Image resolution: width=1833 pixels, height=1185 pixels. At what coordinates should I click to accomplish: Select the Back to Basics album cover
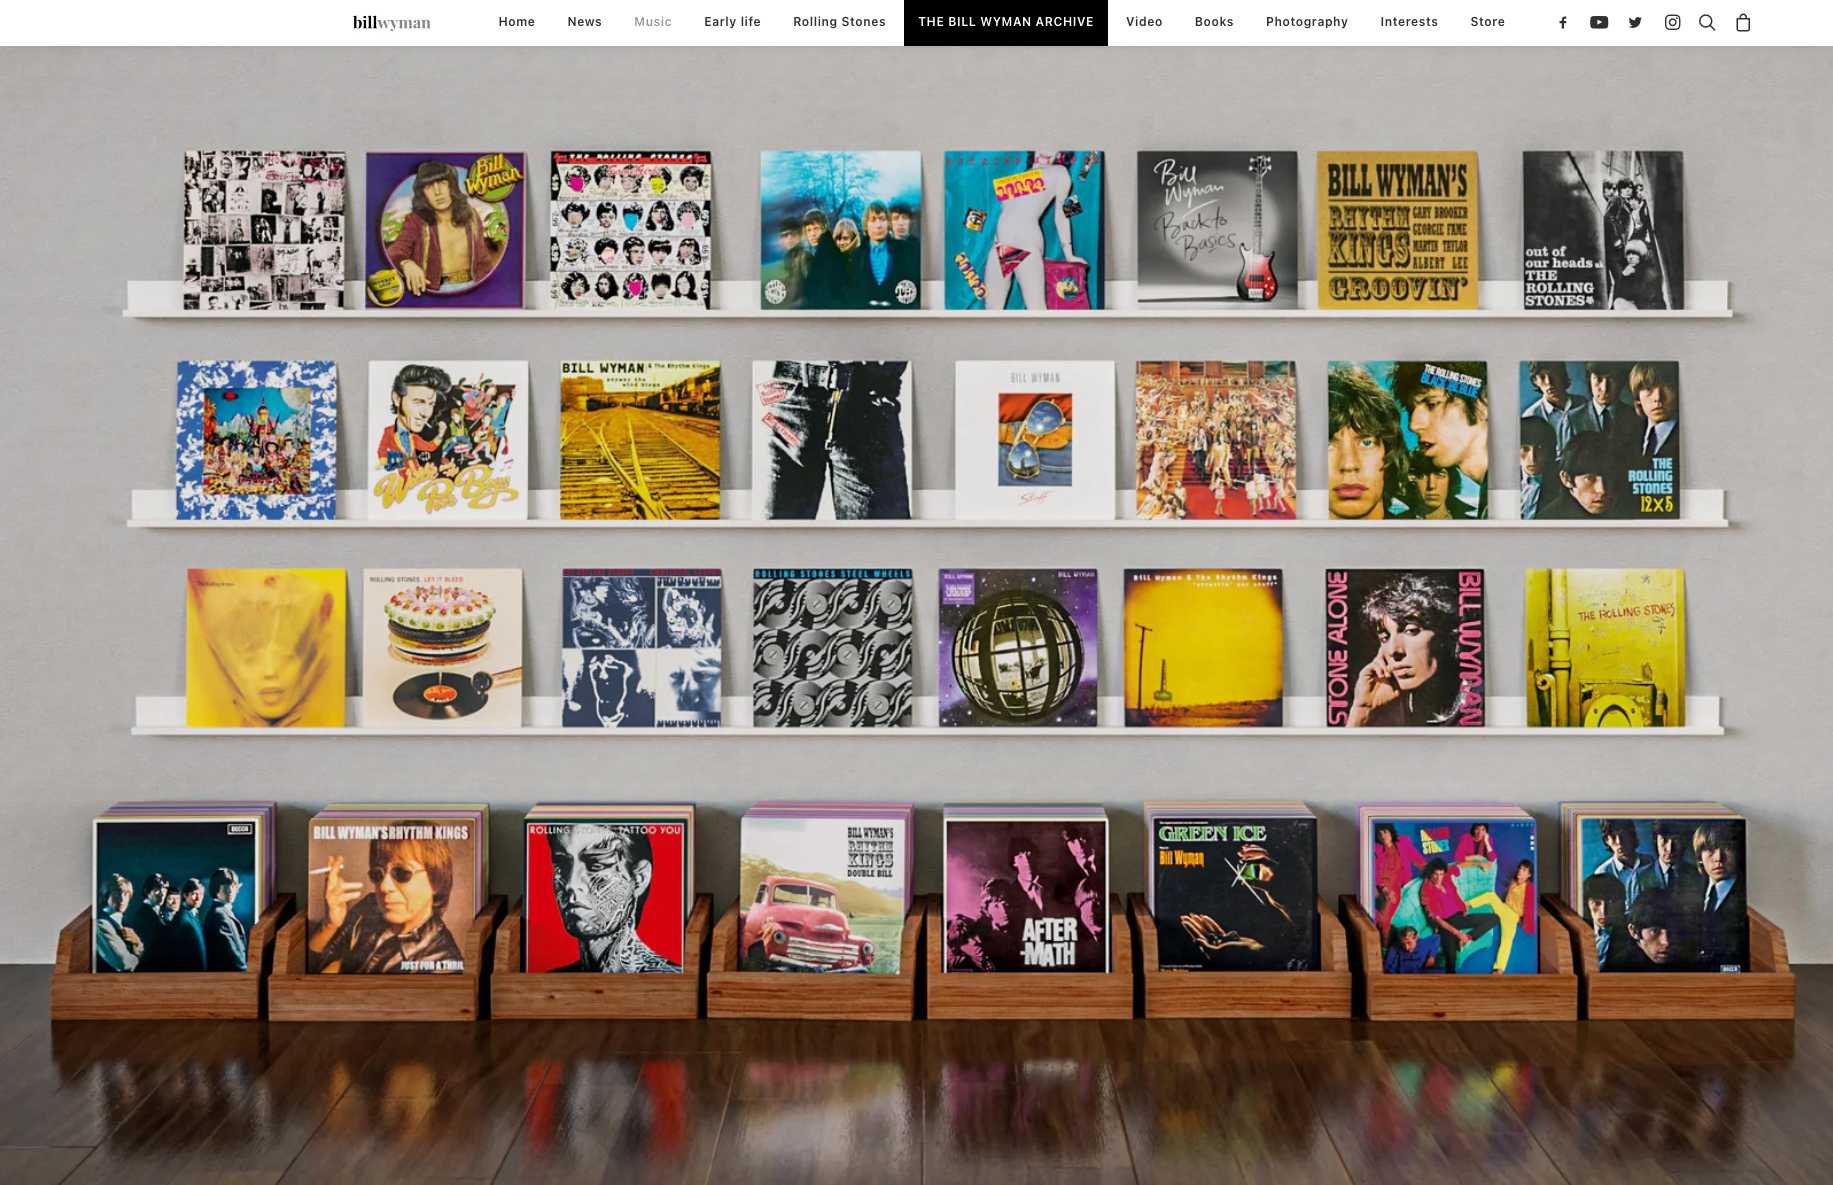coord(1216,228)
